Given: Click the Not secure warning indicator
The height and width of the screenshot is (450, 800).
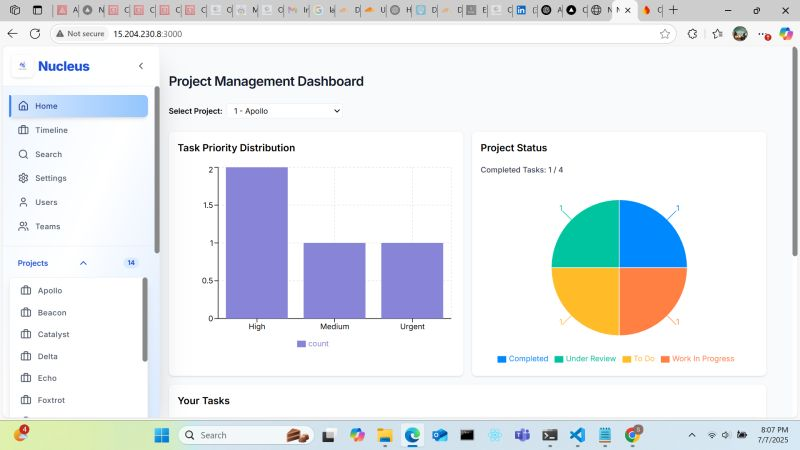Looking at the screenshot, I should pyautogui.click(x=80, y=34).
